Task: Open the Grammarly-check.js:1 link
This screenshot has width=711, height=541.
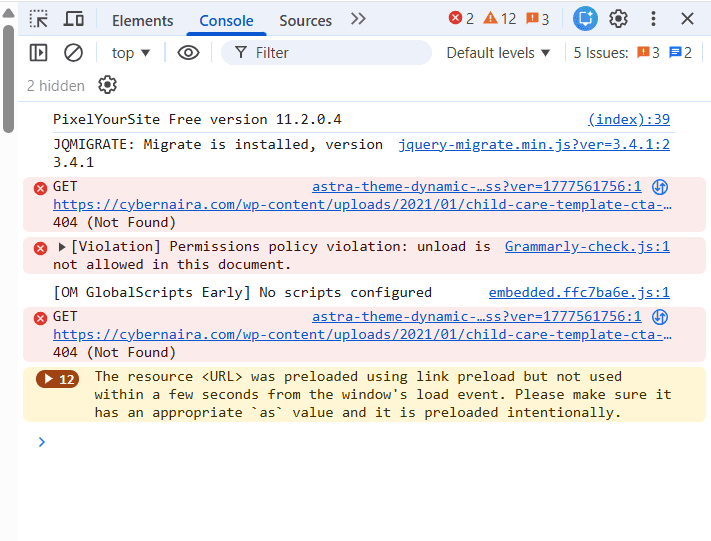Action: pos(587,246)
